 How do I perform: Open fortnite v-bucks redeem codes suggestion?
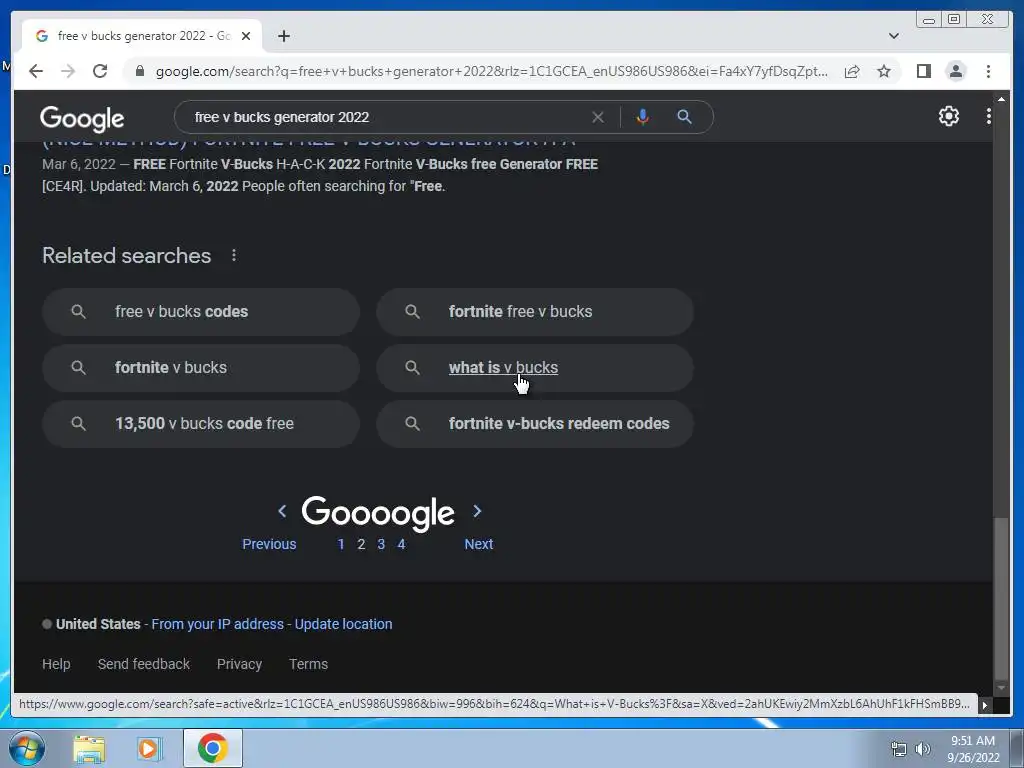click(x=535, y=424)
